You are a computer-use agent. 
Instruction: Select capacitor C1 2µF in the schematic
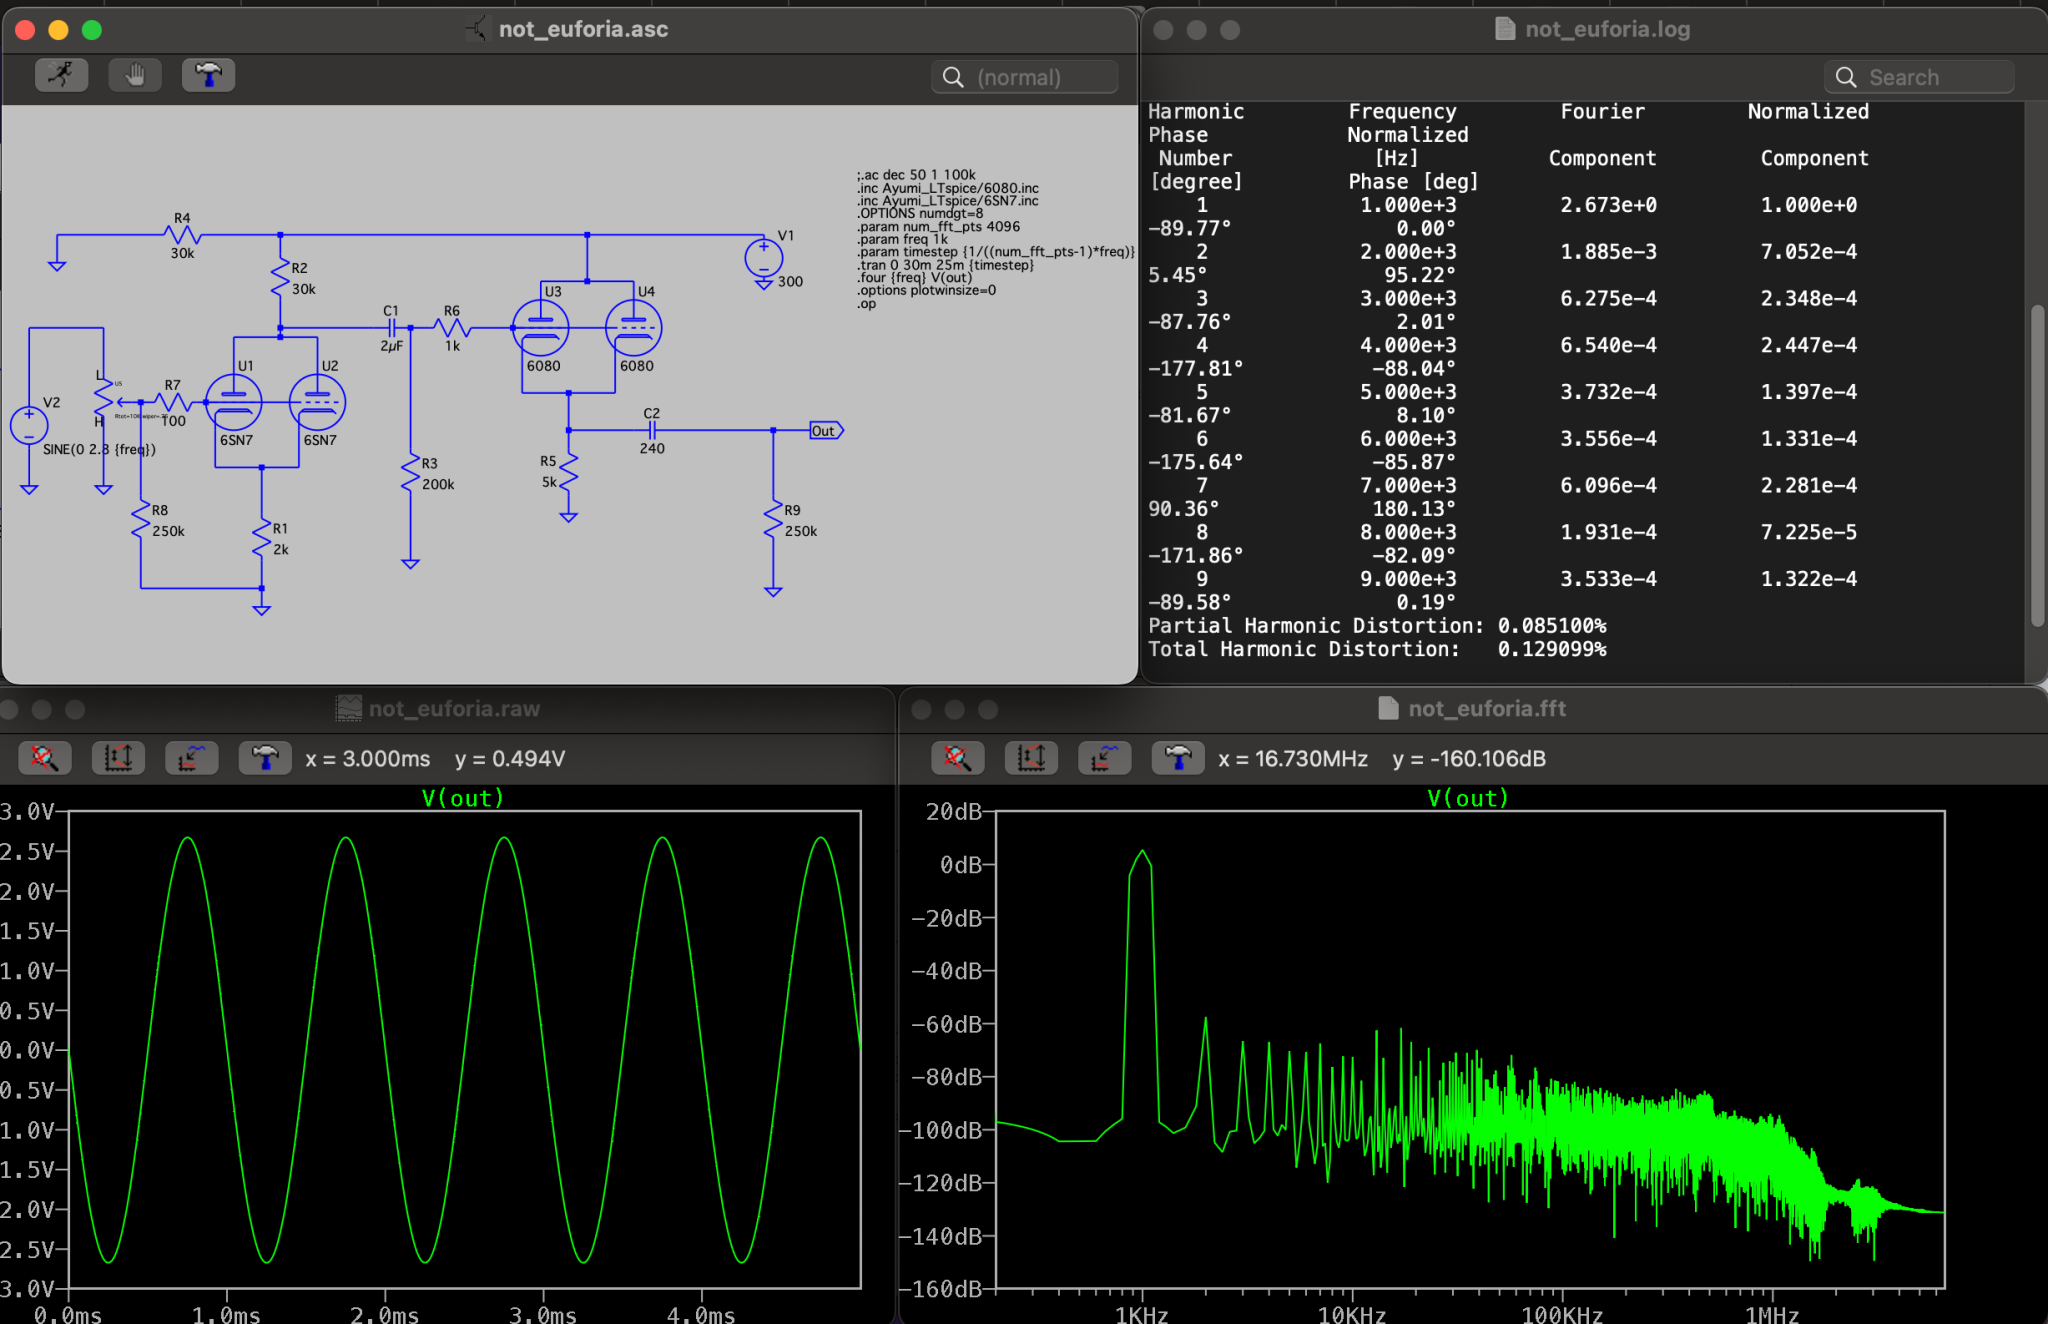point(393,328)
